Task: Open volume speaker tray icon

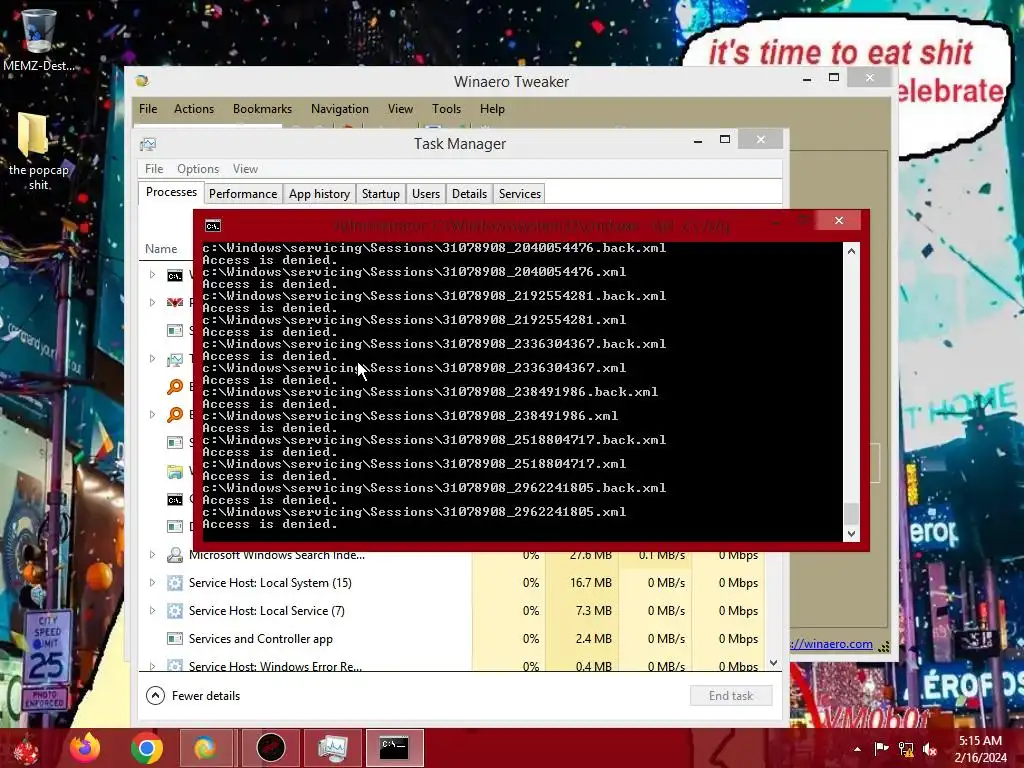Action: point(930,749)
